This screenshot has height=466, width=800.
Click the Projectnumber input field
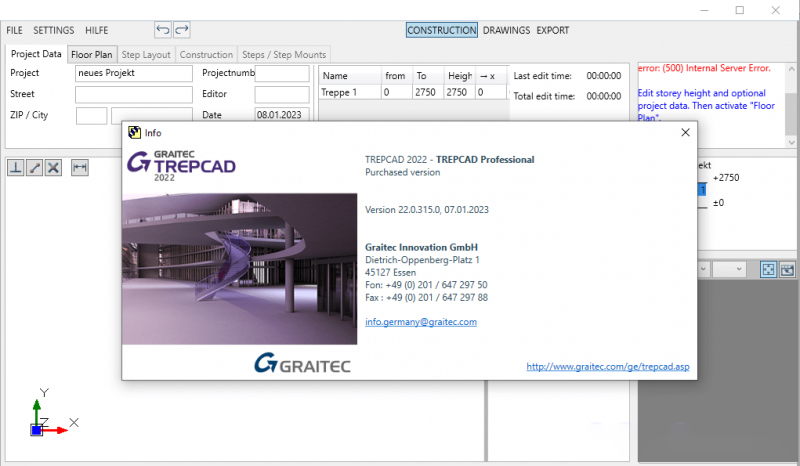click(282, 73)
